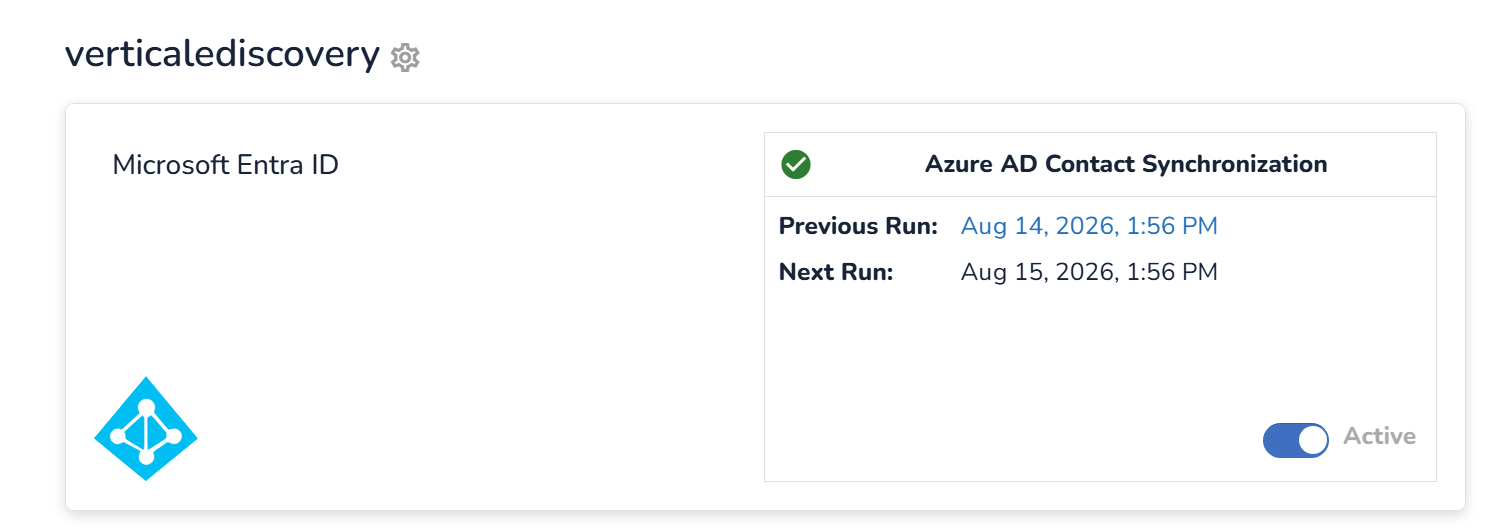Click the word Entra in the integration name

(x=268, y=164)
